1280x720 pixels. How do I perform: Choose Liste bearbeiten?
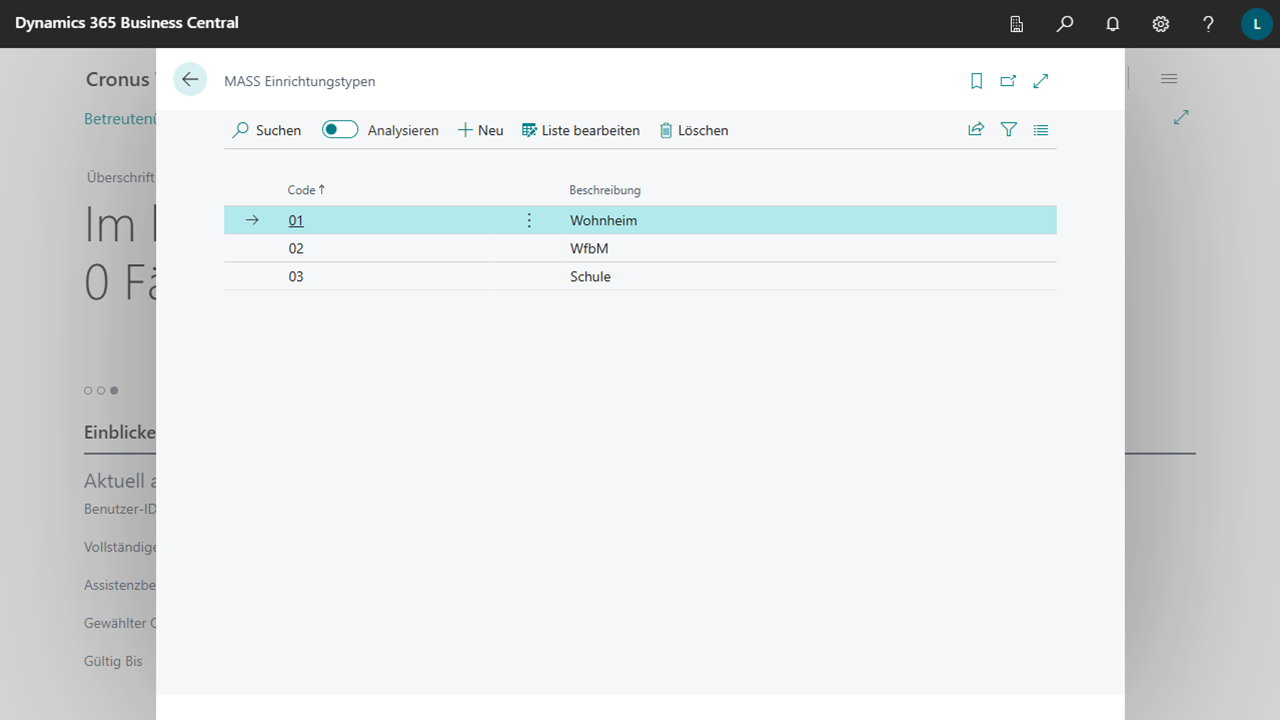581,130
